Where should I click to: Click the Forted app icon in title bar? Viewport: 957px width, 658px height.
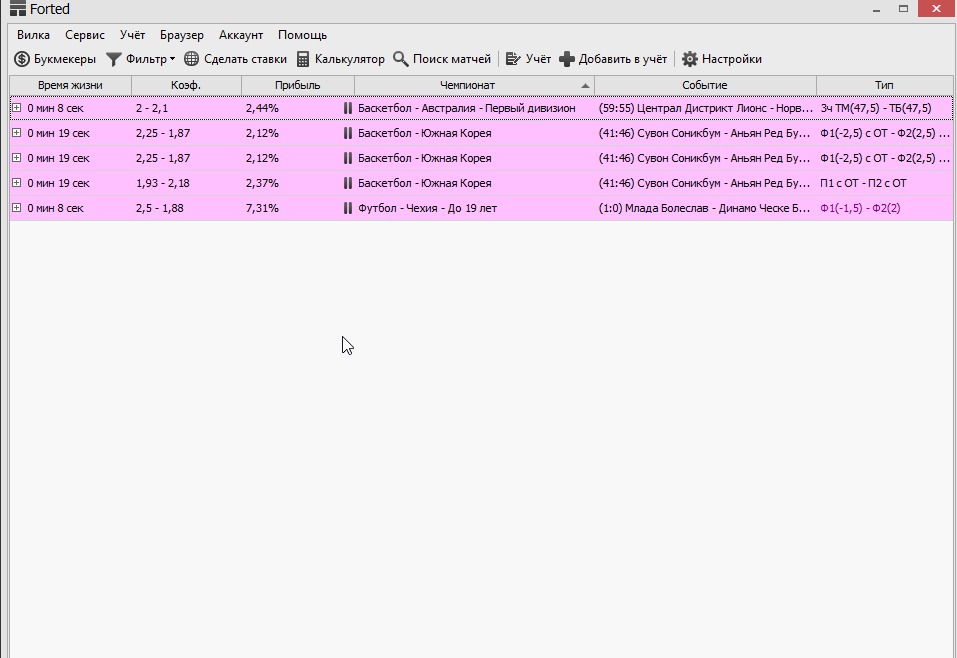[18, 9]
